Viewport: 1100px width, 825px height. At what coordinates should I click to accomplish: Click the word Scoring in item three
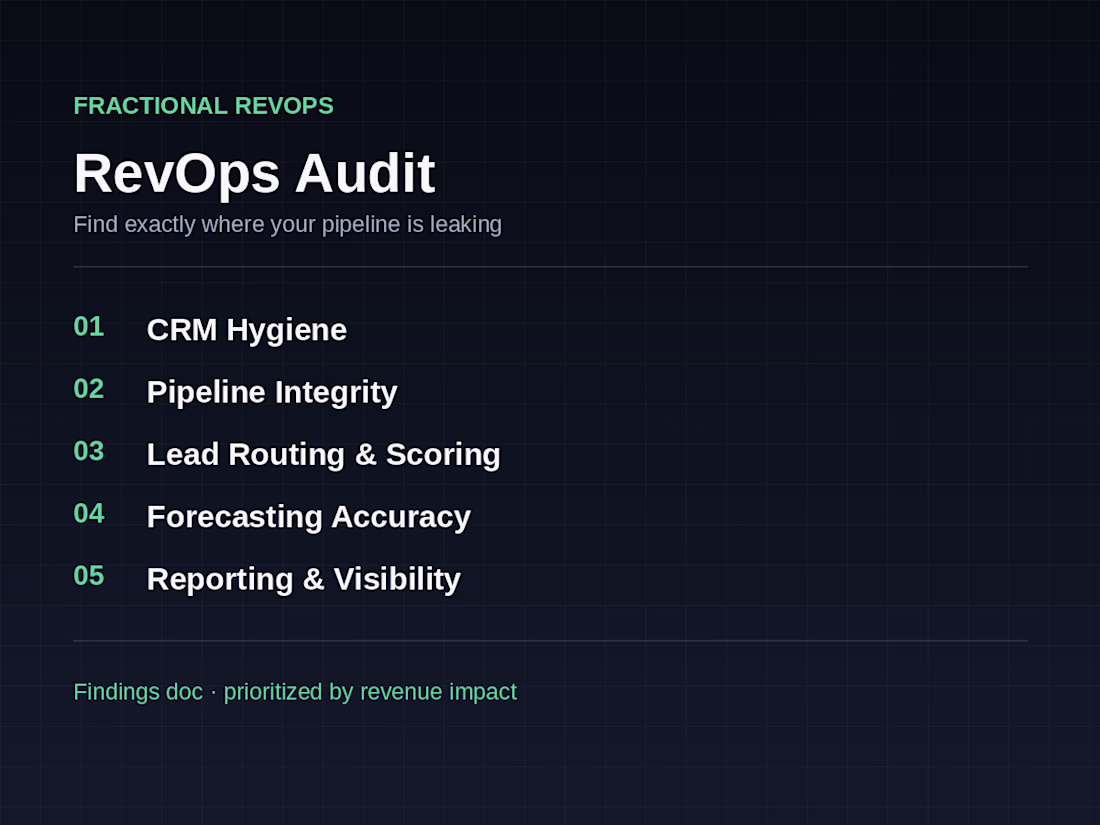click(x=443, y=455)
